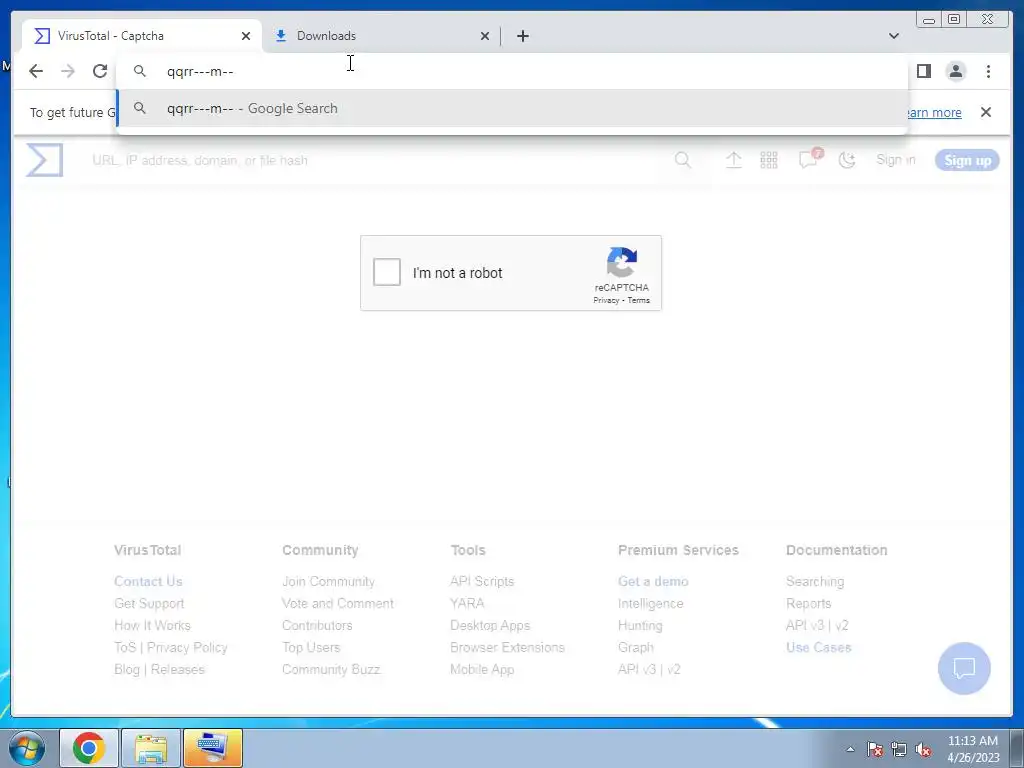This screenshot has height=768, width=1024.
Task: Click in the address bar text
Action: pos(200,71)
